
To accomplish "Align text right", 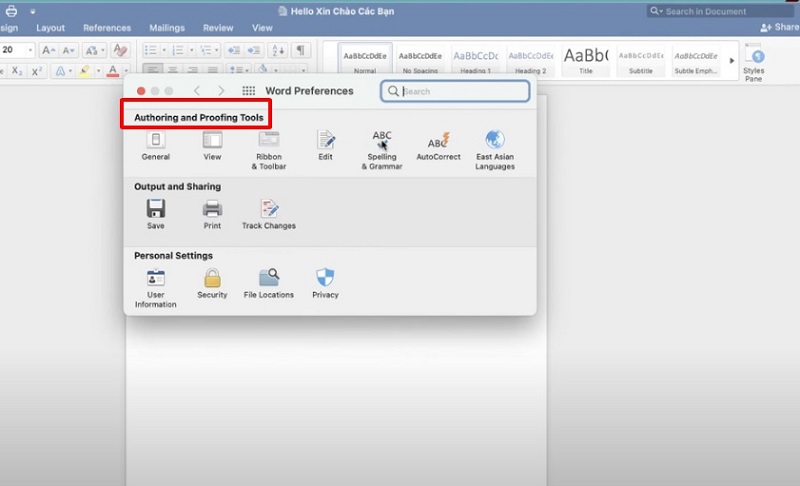I will 192,70.
